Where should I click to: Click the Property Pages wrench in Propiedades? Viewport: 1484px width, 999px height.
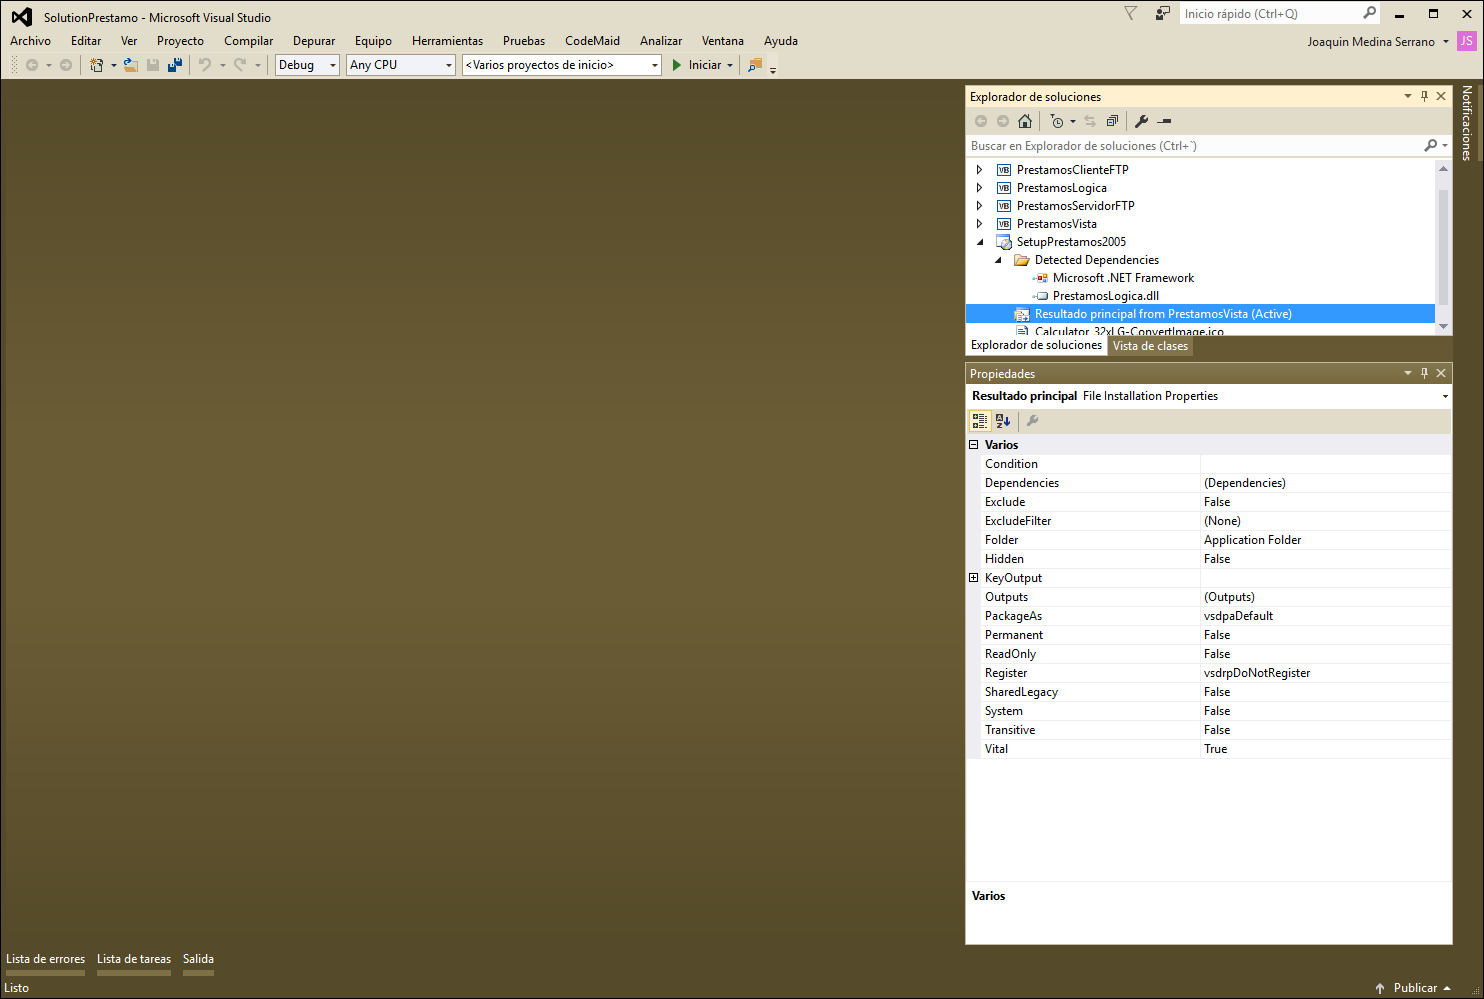click(1033, 421)
